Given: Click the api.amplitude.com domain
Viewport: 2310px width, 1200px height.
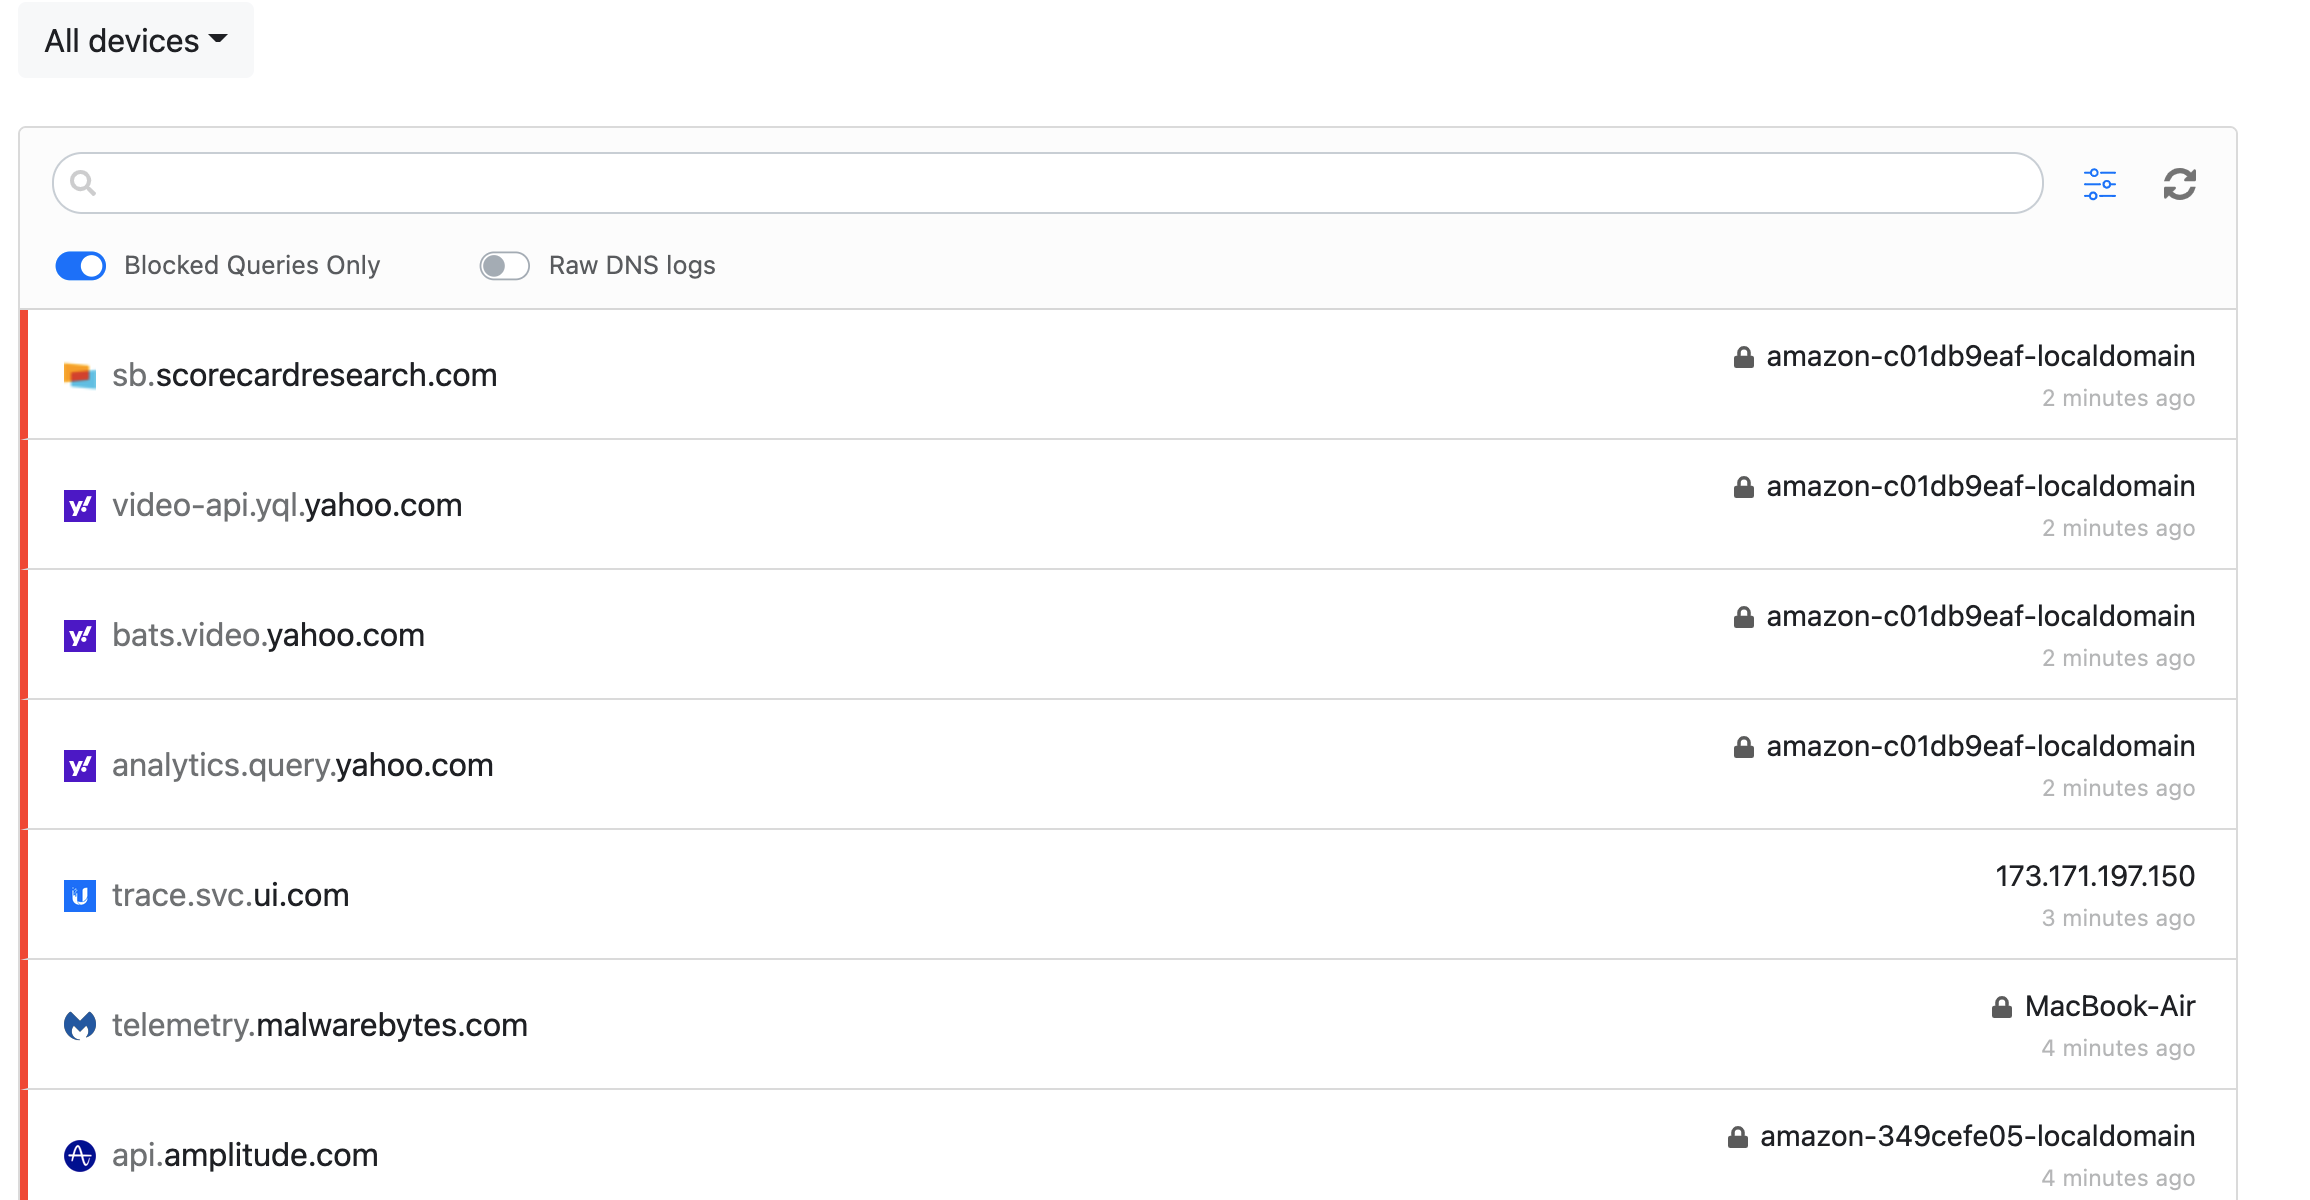Looking at the screenshot, I should coord(245,1155).
